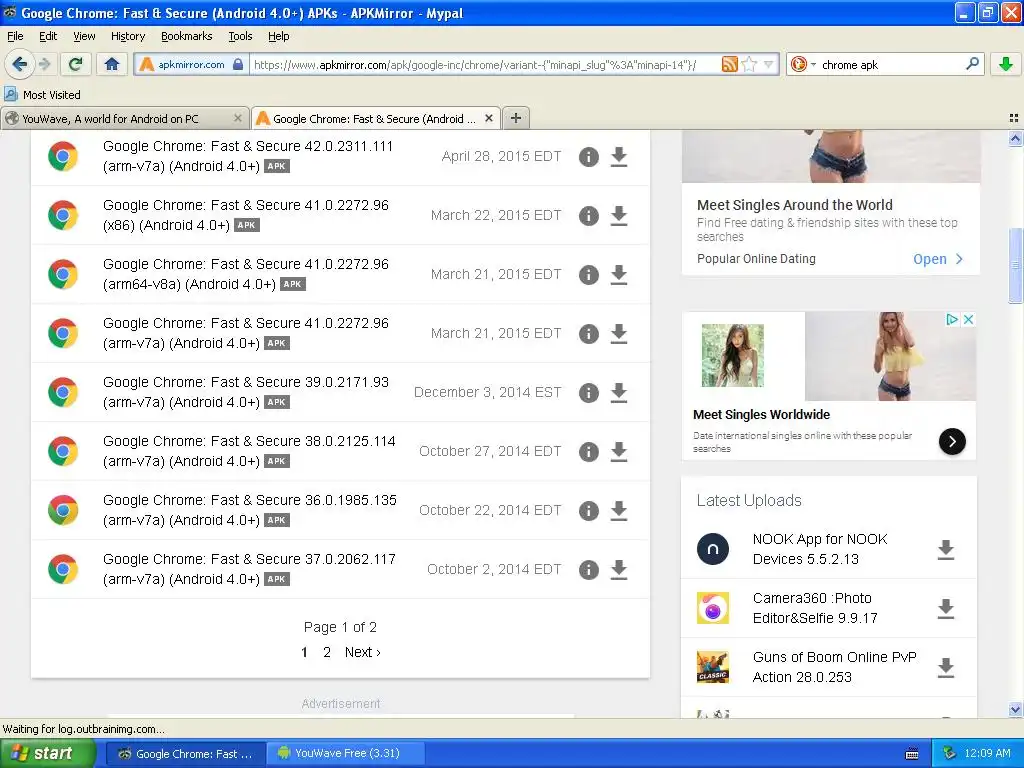This screenshot has width=1024, height=768.
Task: Show info for Chrome 41.0.2272.96 arm64-v8a
Action: click(x=588, y=275)
